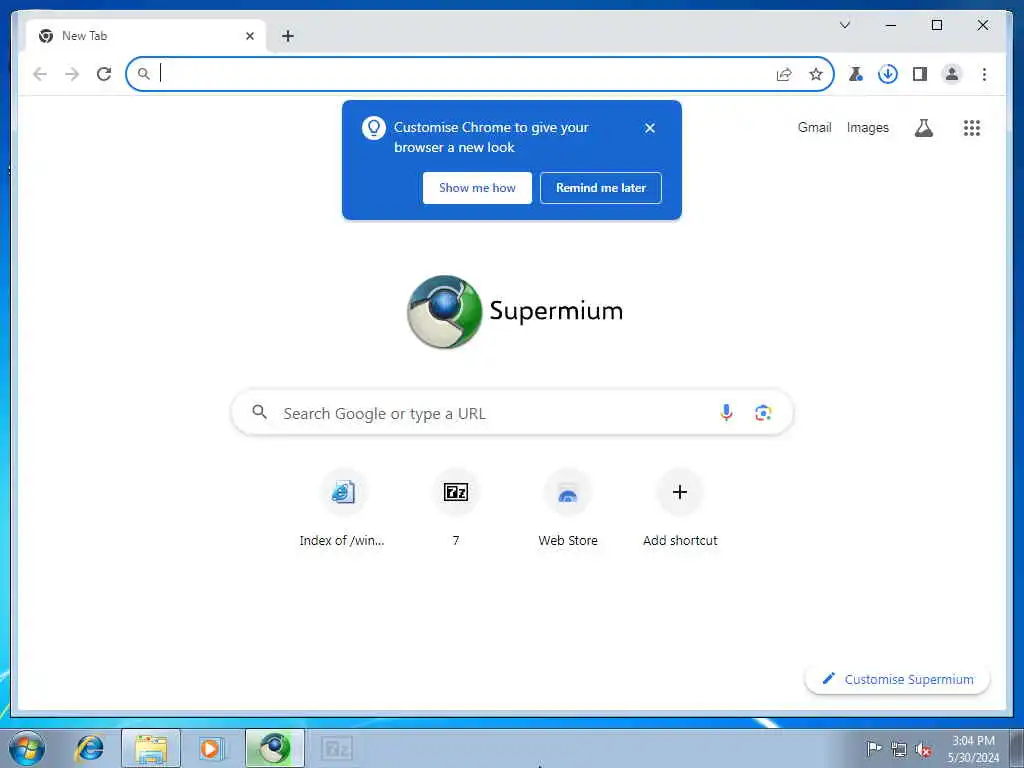Open the Google apps grid
This screenshot has height=768, width=1024.
coord(972,128)
